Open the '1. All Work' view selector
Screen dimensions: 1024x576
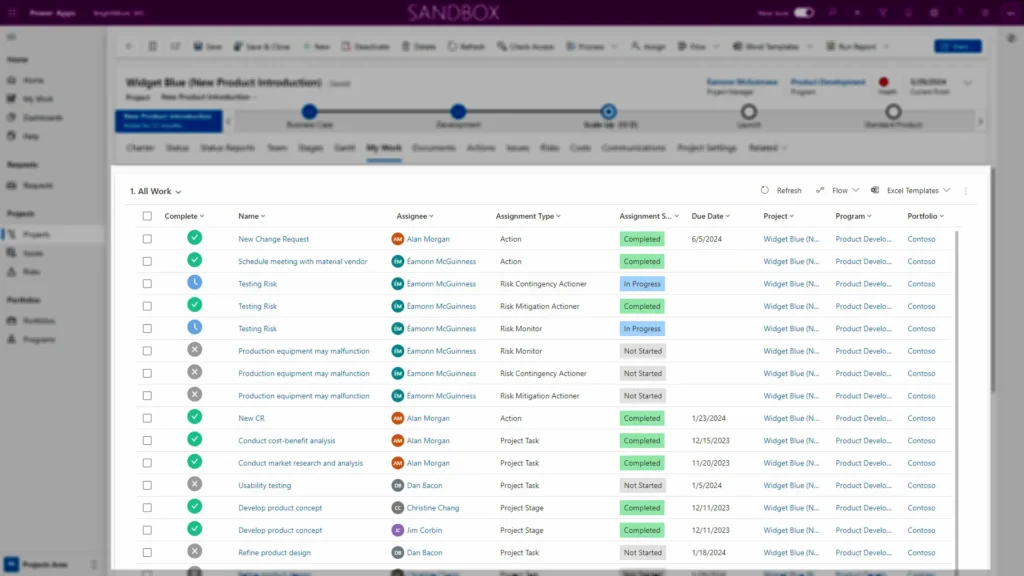155,191
